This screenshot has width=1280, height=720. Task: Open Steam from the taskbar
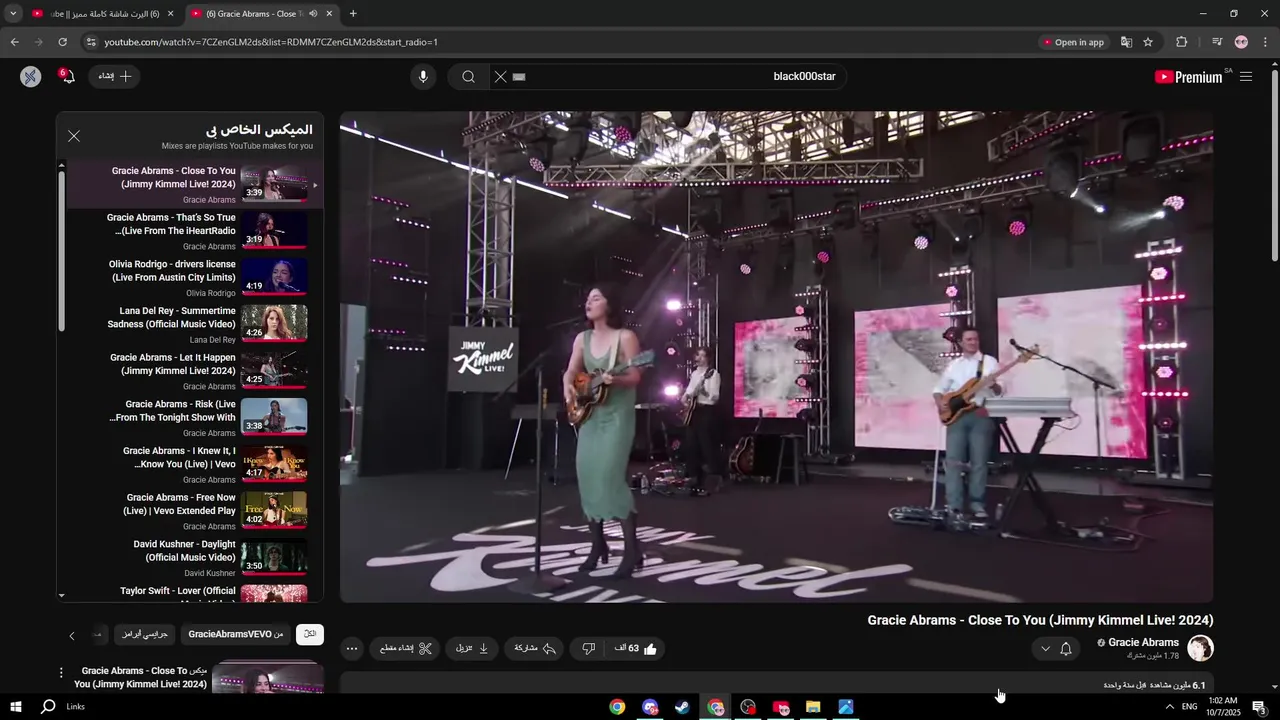pos(682,707)
